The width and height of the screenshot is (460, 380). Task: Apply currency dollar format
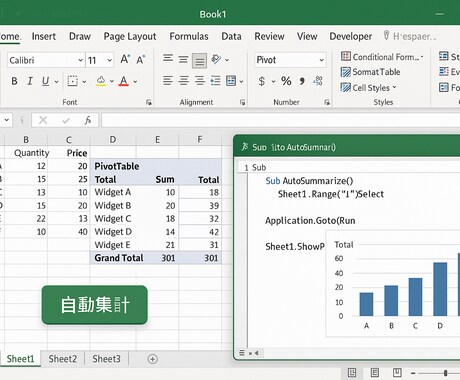pos(262,81)
